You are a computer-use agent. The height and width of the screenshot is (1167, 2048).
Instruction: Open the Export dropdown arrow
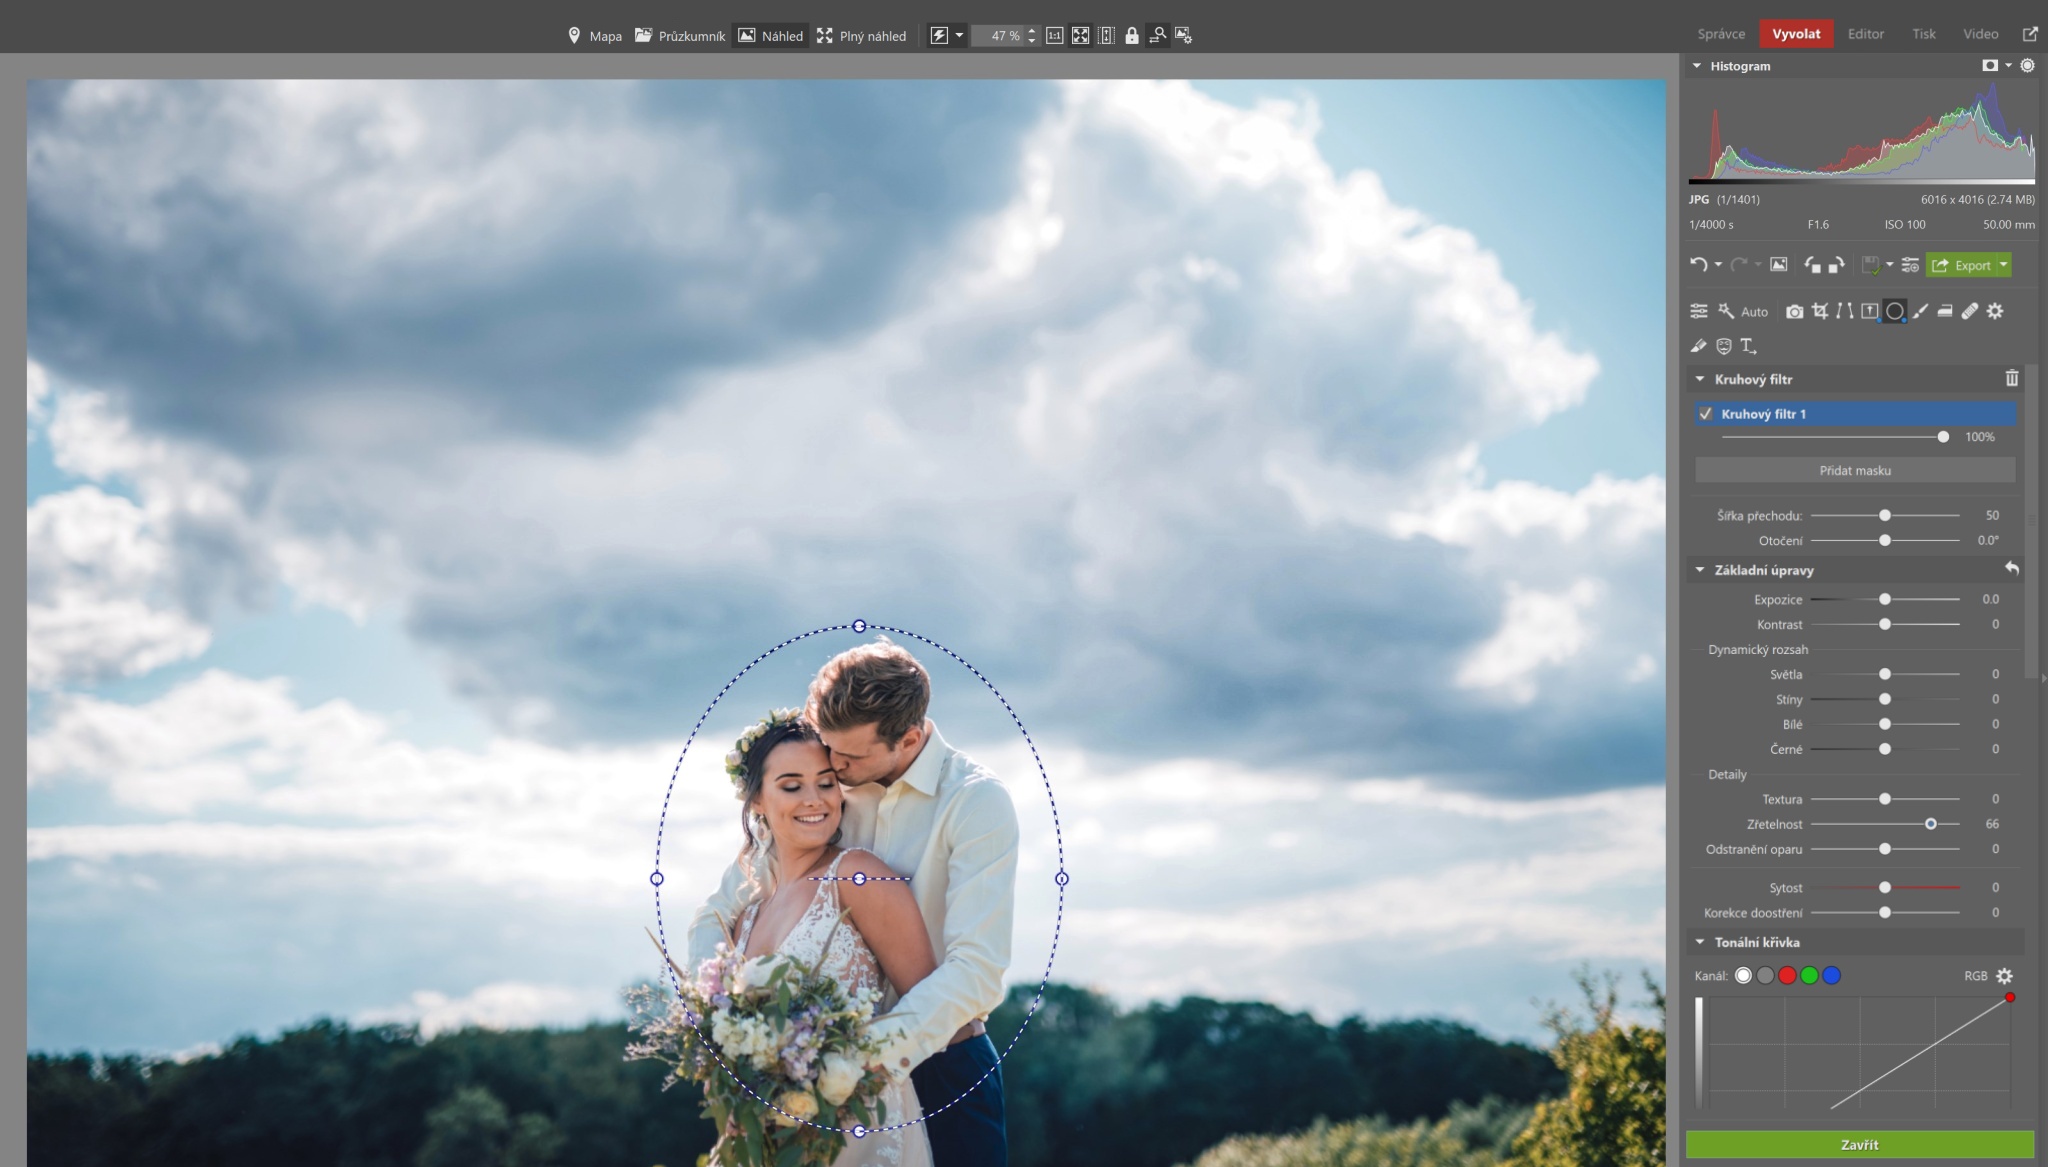tap(2003, 265)
